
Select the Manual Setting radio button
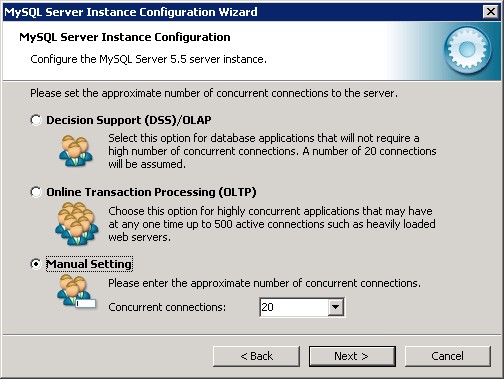click(36, 264)
